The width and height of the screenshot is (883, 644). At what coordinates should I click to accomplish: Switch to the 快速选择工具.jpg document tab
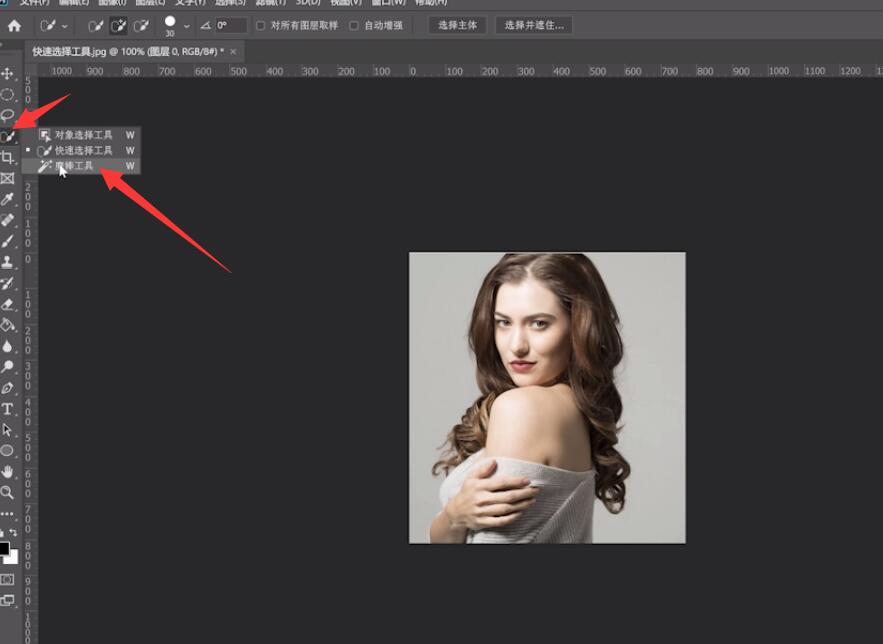click(128, 52)
